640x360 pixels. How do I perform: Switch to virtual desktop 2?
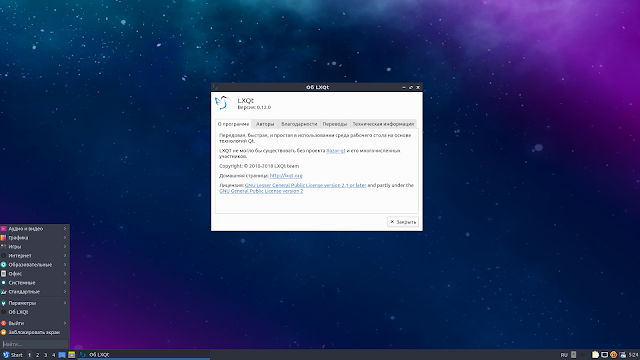pyautogui.click(x=38, y=355)
